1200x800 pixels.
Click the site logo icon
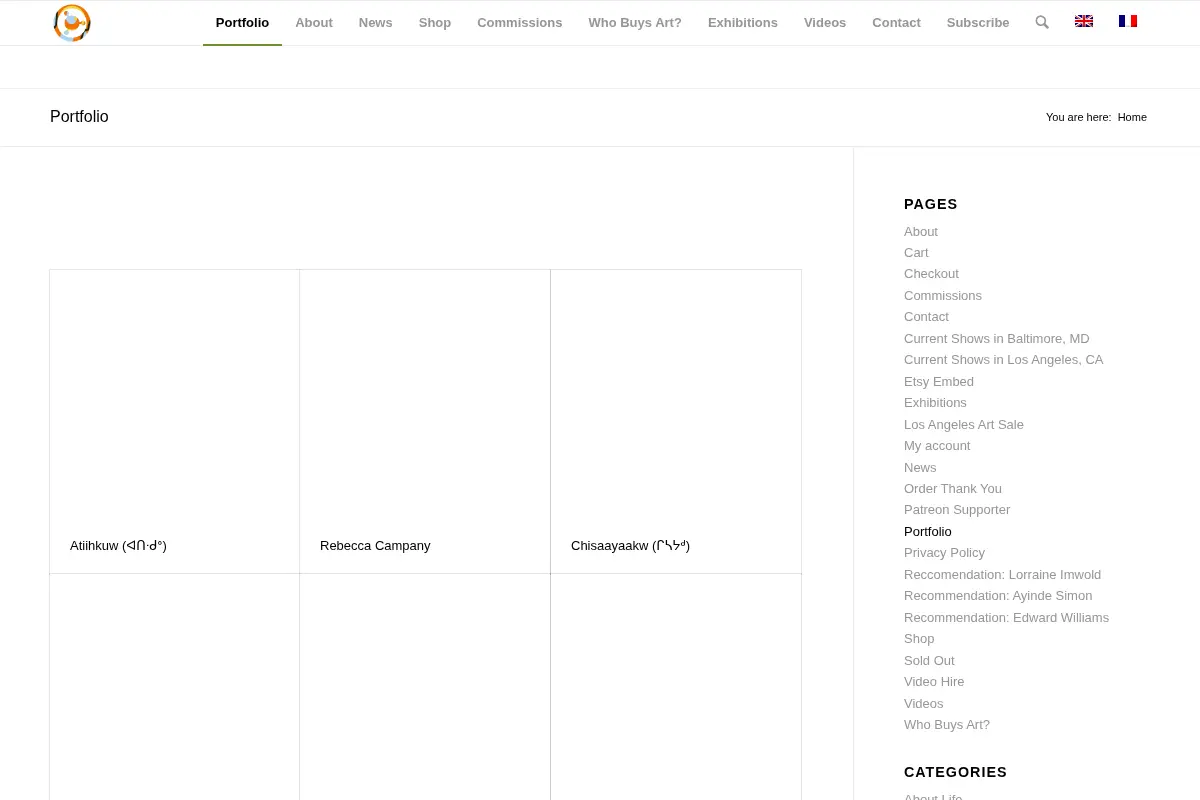coord(72,23)
